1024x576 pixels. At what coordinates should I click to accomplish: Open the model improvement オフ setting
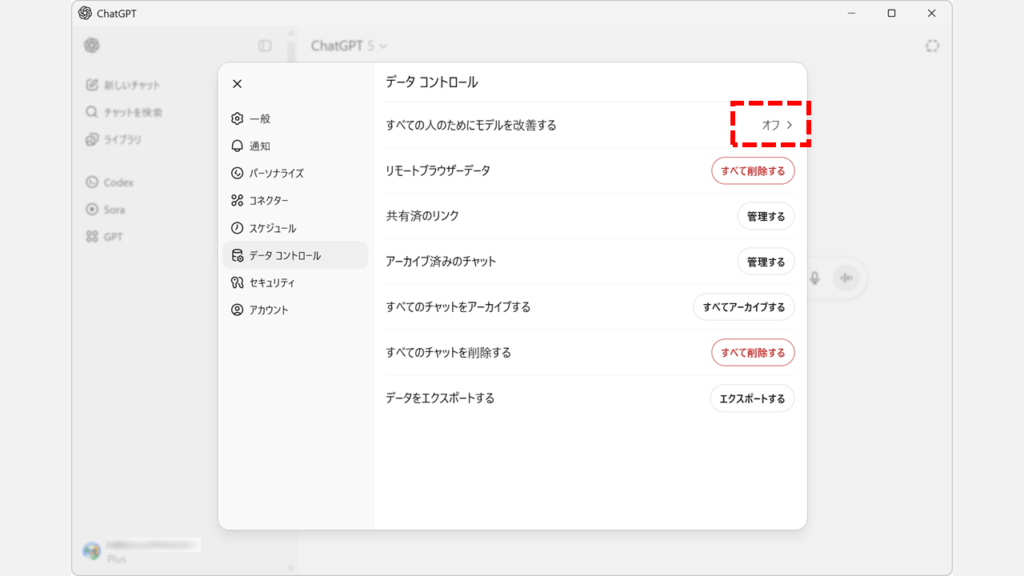[x=777, y=125]
